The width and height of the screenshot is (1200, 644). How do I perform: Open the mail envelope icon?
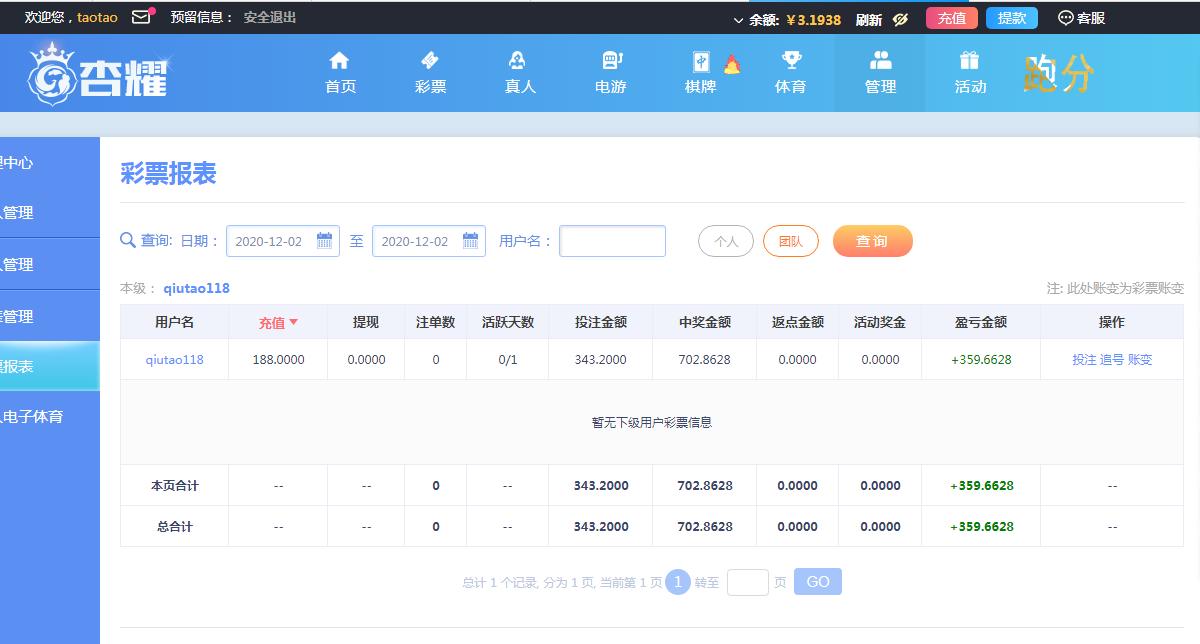(x=143, y=16)
